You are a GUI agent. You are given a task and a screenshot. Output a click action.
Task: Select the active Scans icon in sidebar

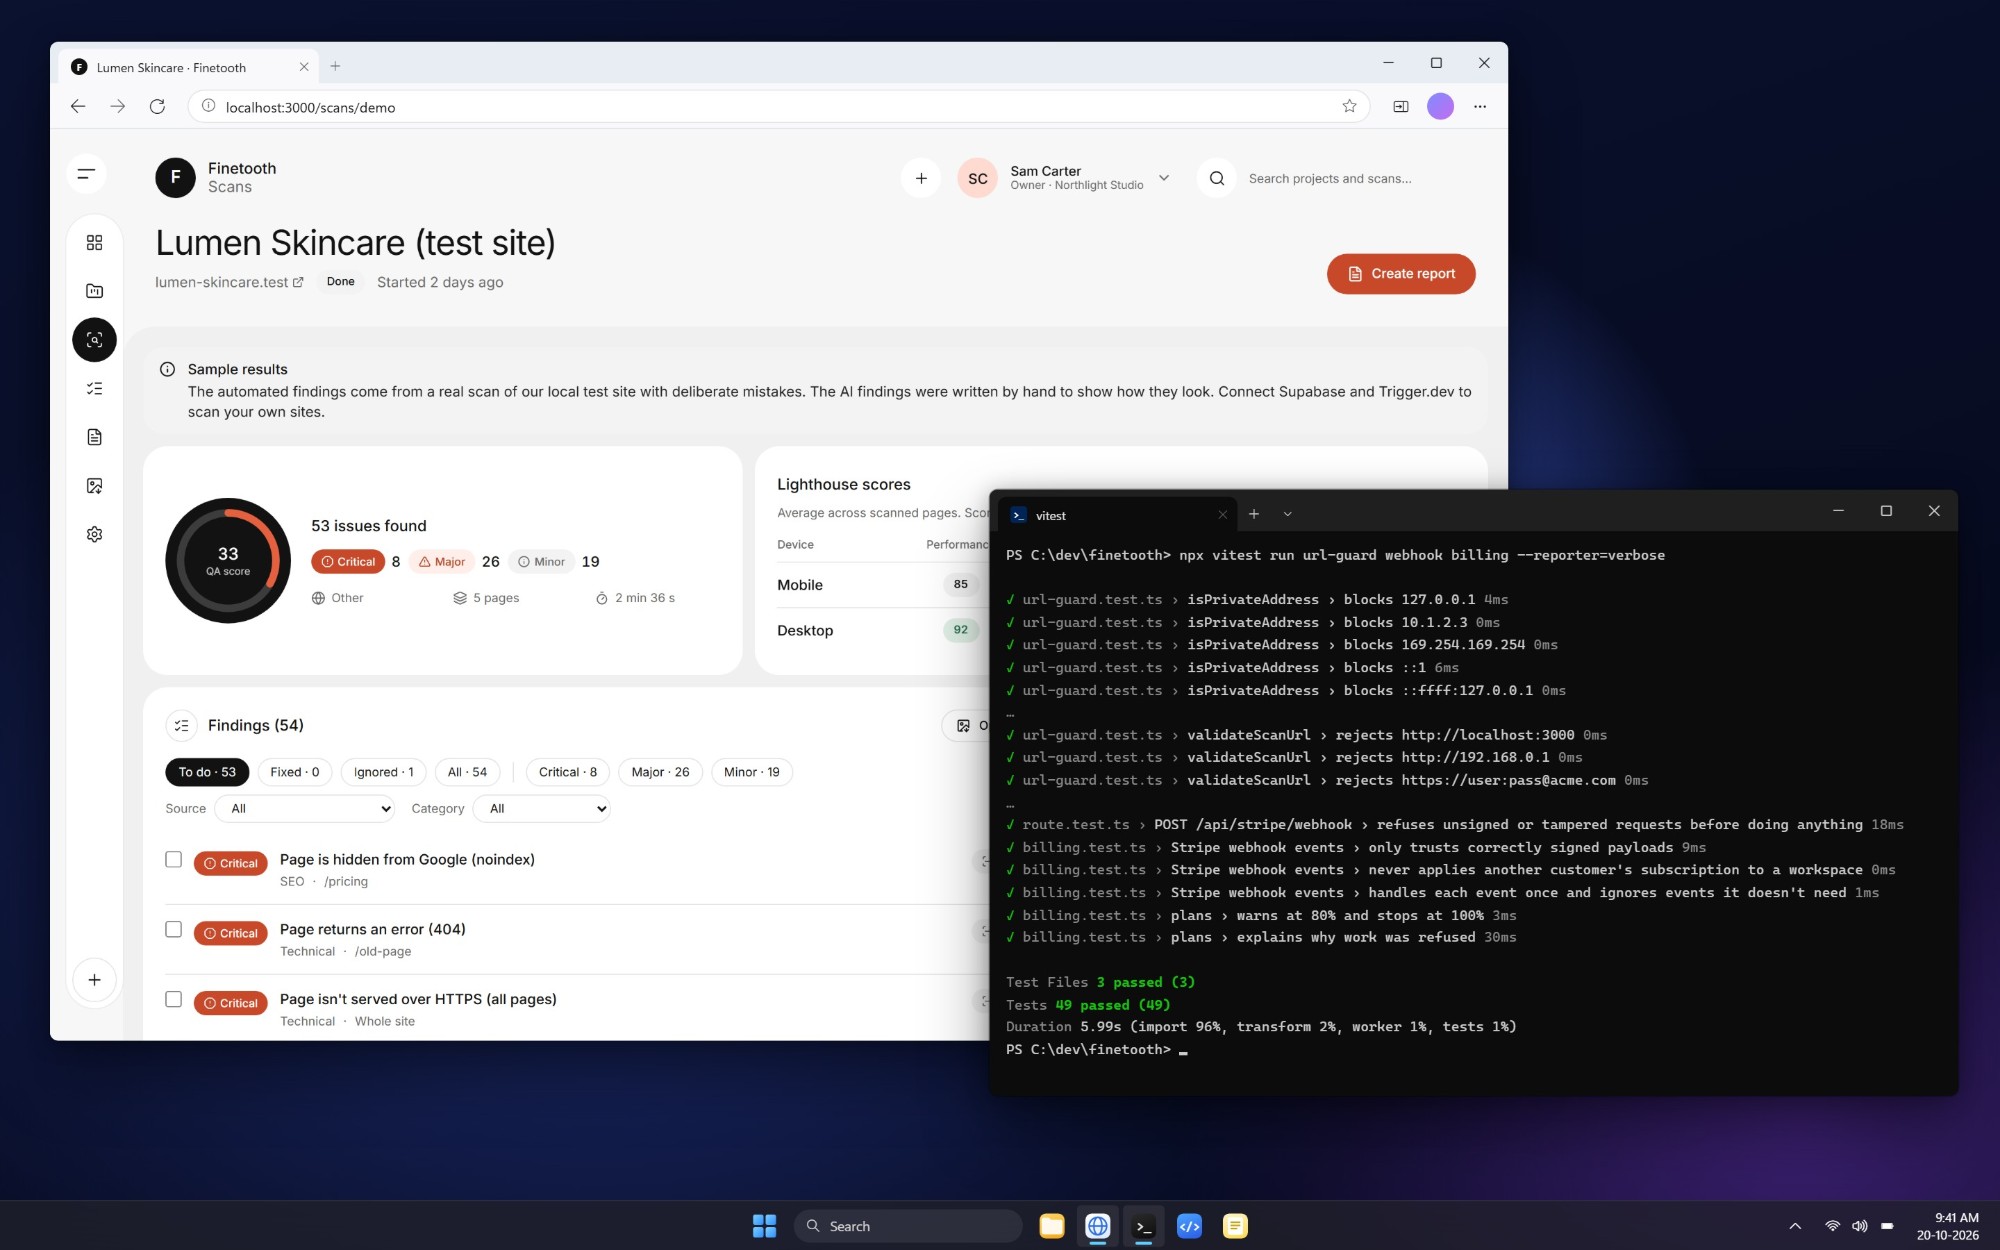pos(94,340)
